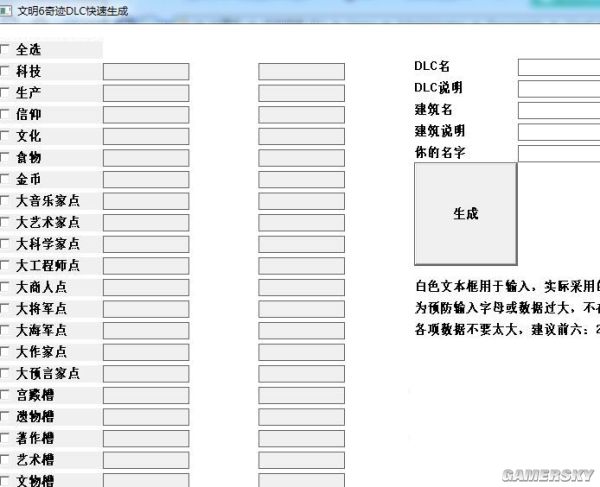Image resolution: width=600 pixels, height=487 pixels.
Task: Click the first value box in 大将军点 row
Action: (x=146, y=309)
